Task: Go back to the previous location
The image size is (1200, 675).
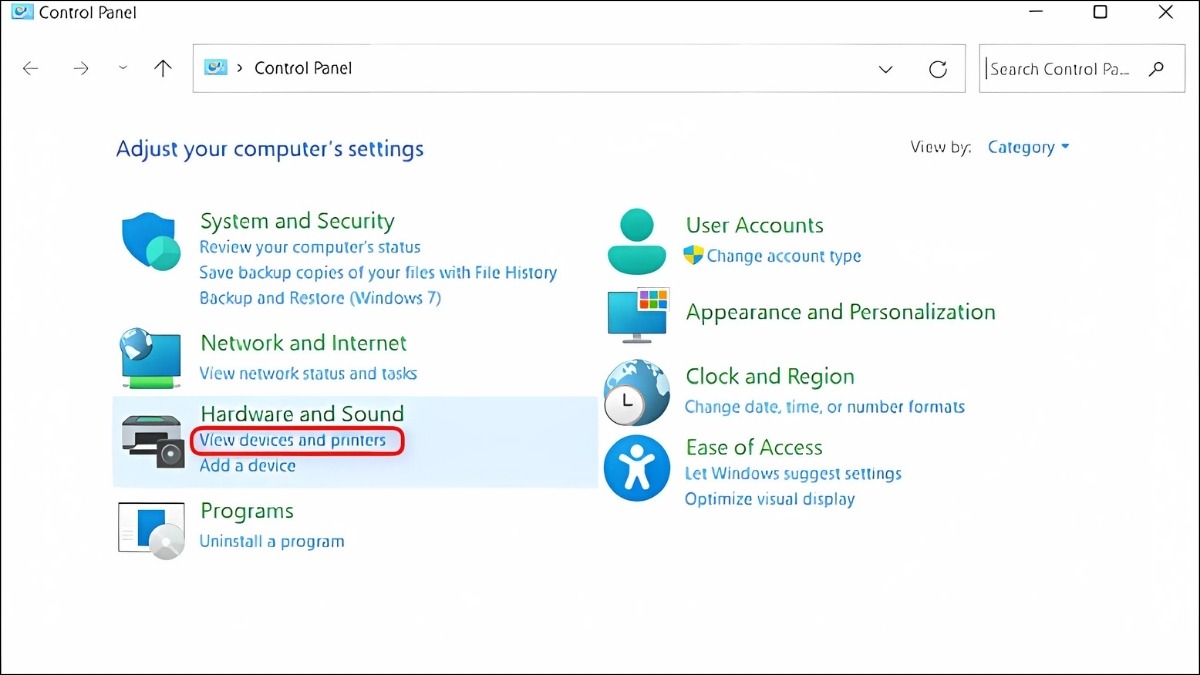Action: [x=31, y=69]
